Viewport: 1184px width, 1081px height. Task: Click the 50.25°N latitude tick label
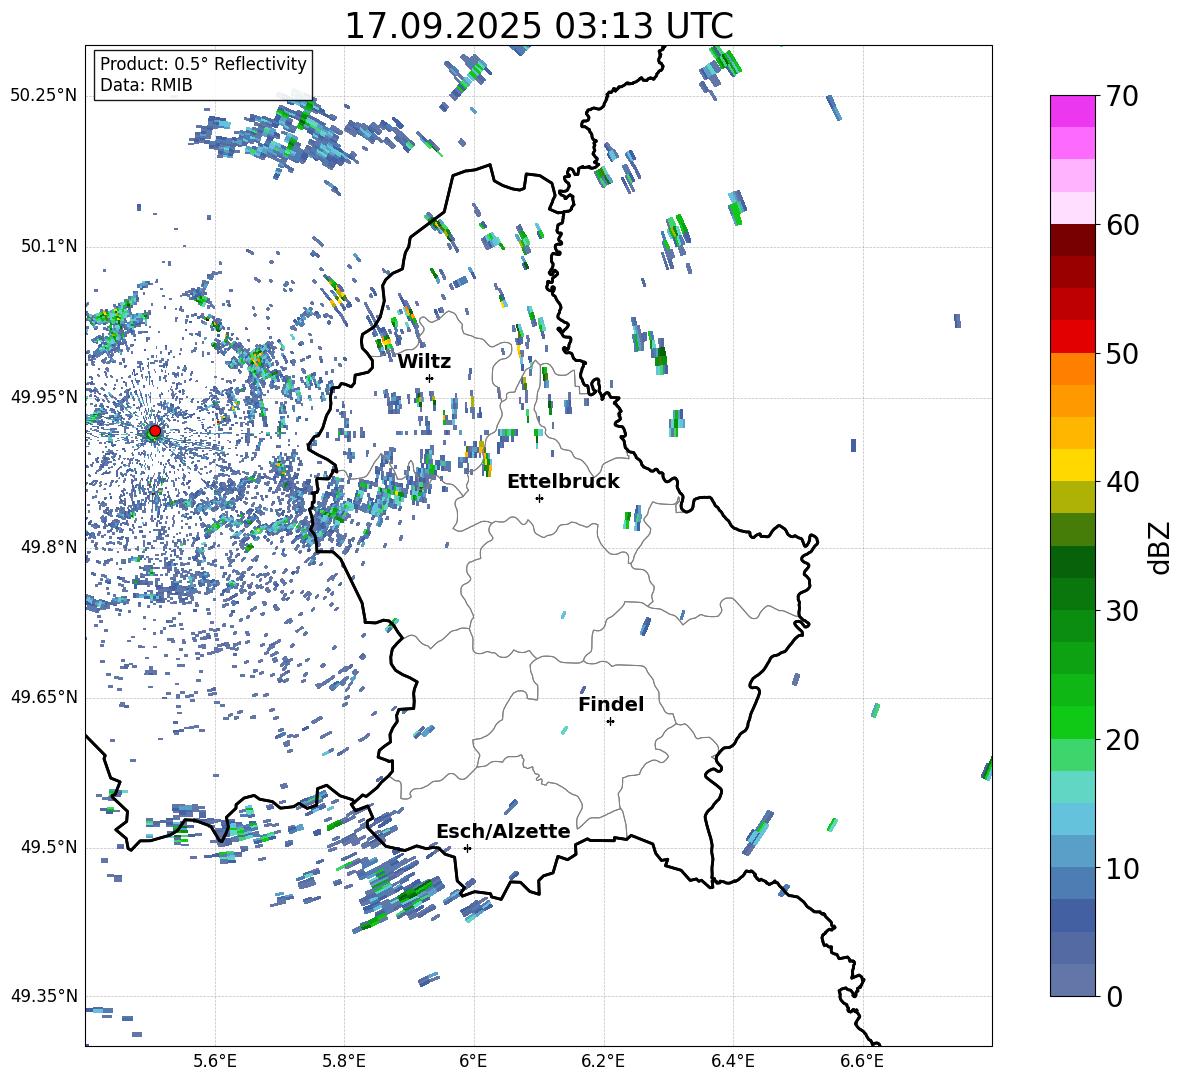pyautogui.click(x=43, y=96)
